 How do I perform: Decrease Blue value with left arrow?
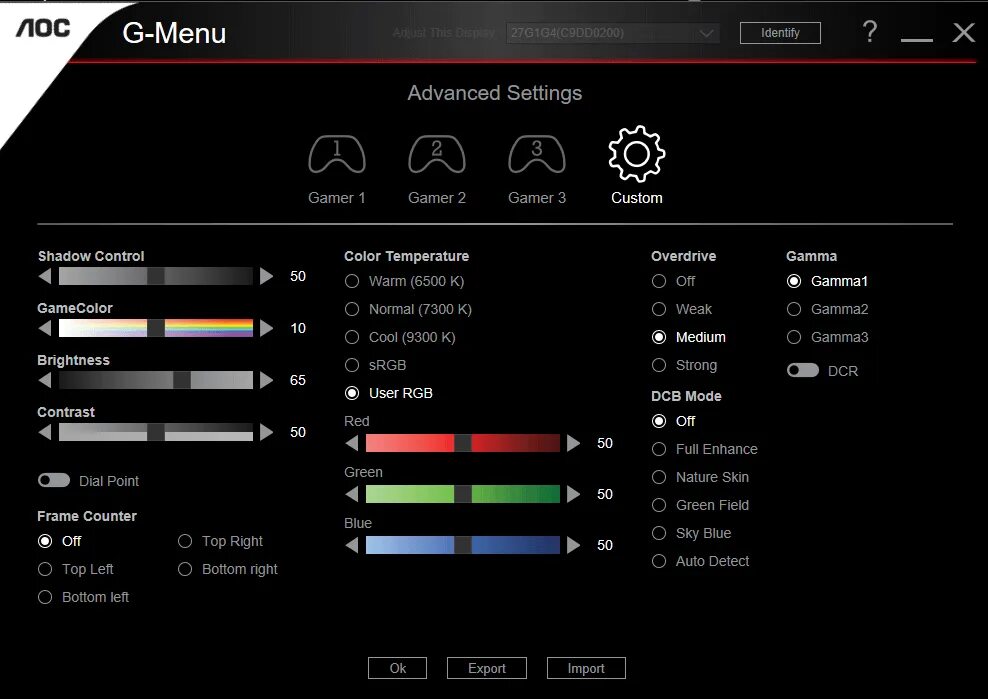pyautogui.click(x=352, y=545)
